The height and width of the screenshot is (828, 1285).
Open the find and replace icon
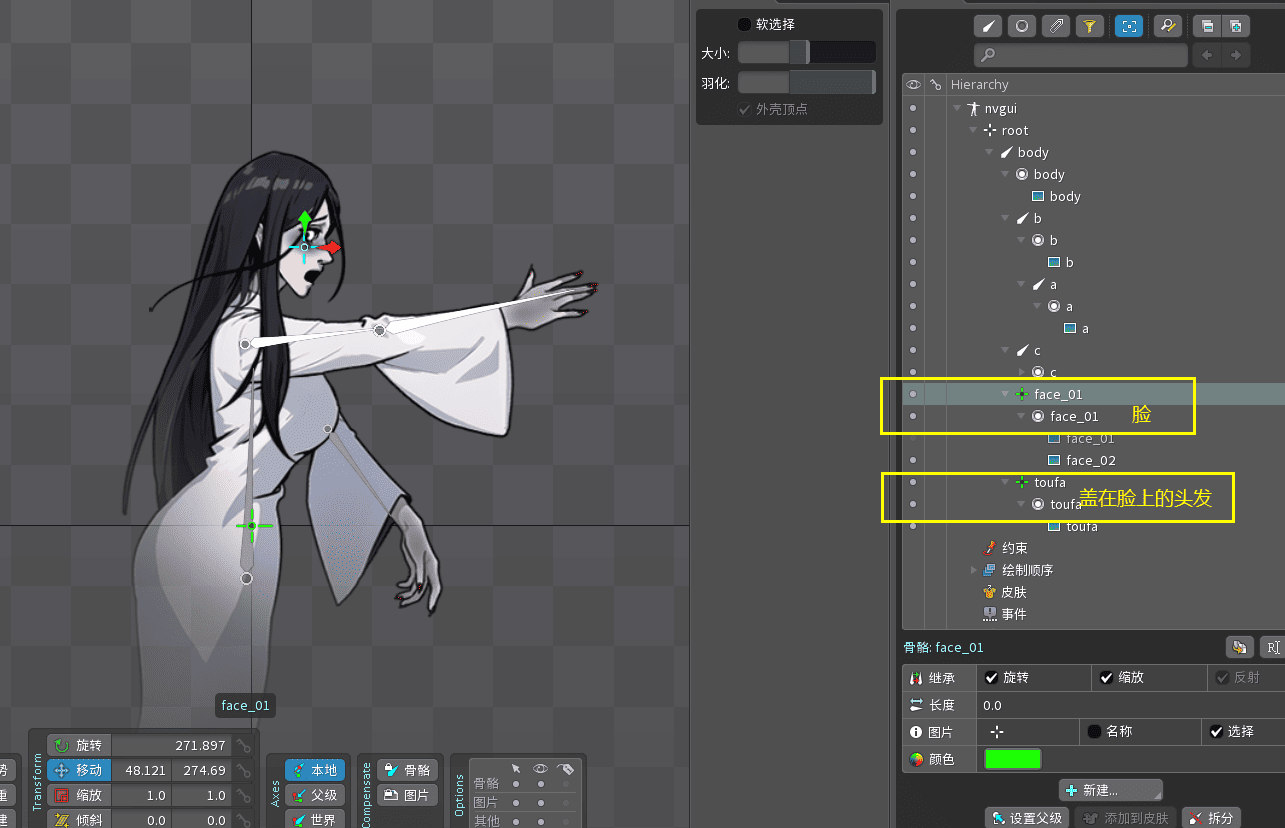[x=1165, y=26]
